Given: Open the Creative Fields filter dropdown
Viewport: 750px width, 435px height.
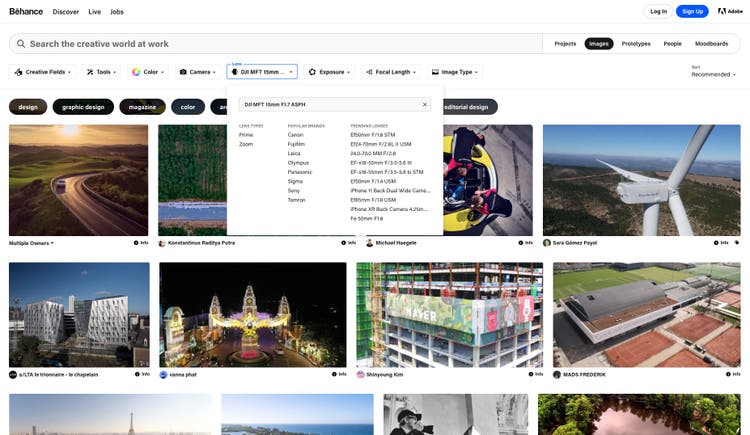Looking at the screenshot, I should 43,72.
